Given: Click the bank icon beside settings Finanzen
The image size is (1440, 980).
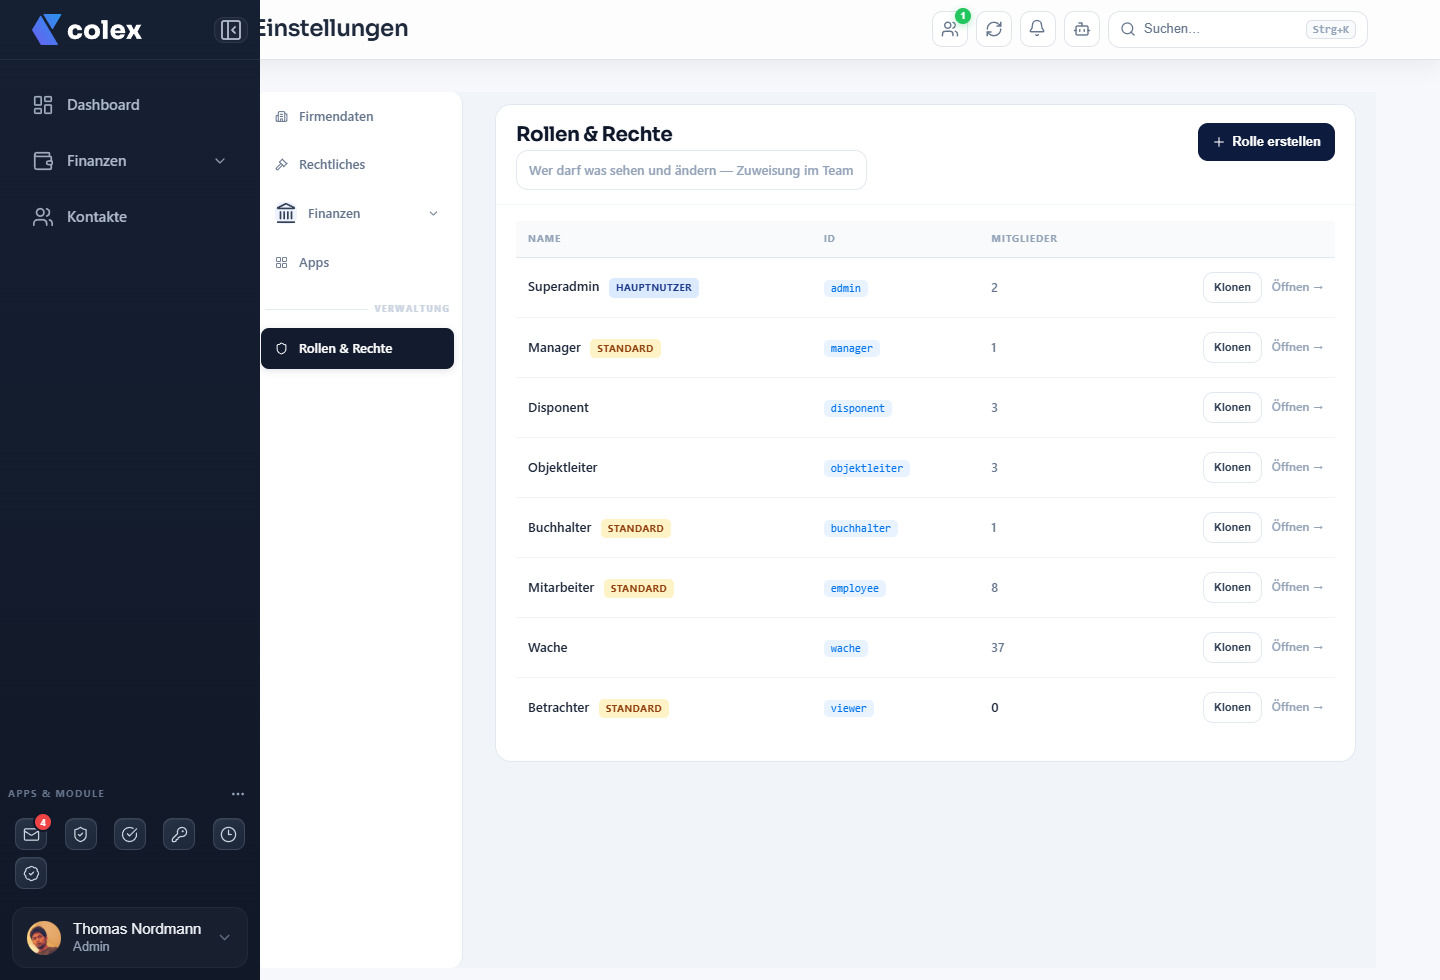Looking at the screenshot, I should [x=286, y=213].
